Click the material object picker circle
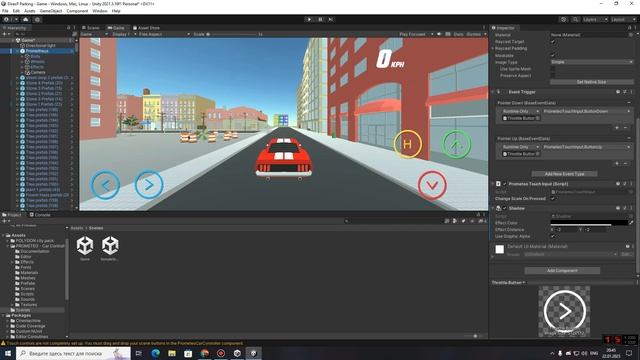Viewport: 640px width, 360px height. [x=631, y=35]
